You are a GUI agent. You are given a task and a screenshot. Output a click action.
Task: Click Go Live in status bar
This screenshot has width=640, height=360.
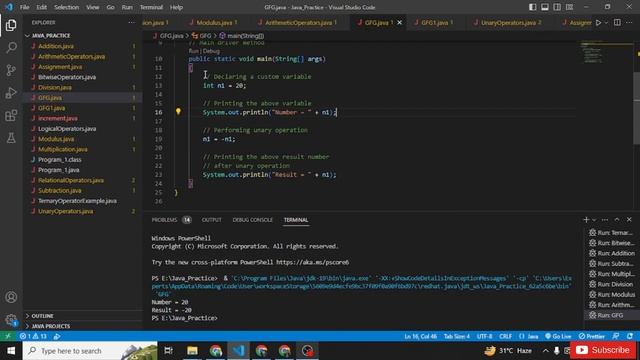click(558, 336)
